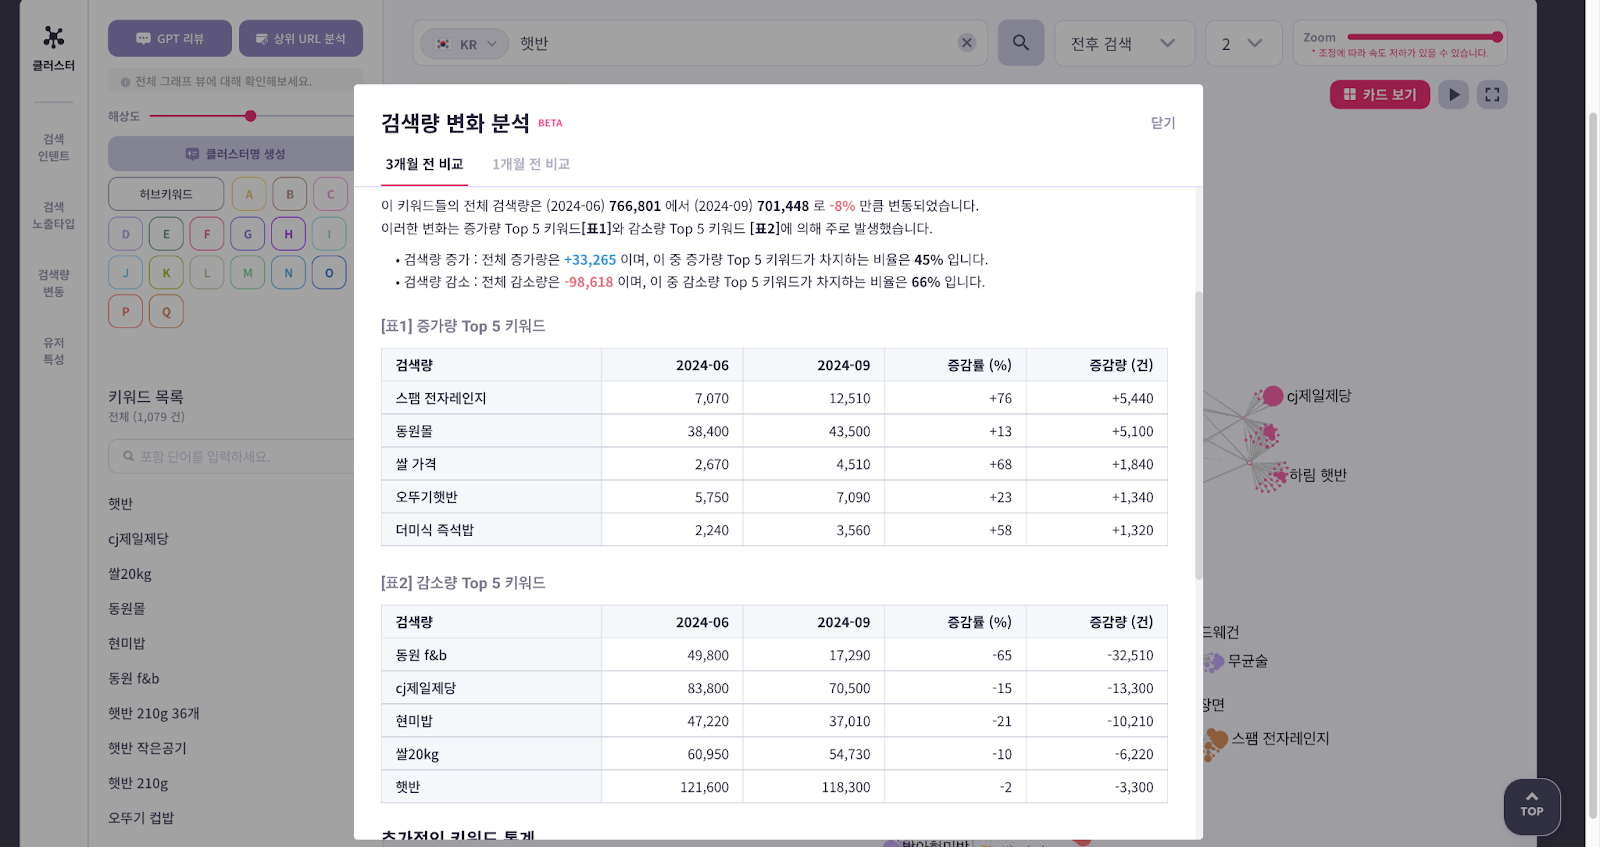Toggle cluster N chip
The width and height of the screenshot is (1600, 847).
(x=288, y=272)
